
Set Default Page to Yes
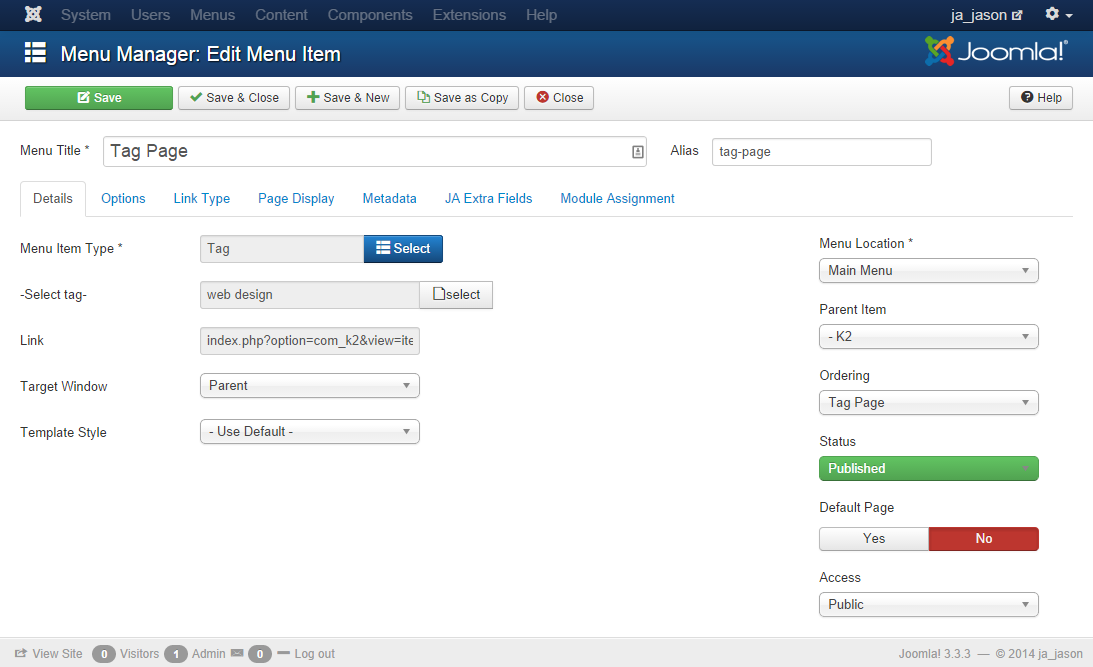click(874, 539)
